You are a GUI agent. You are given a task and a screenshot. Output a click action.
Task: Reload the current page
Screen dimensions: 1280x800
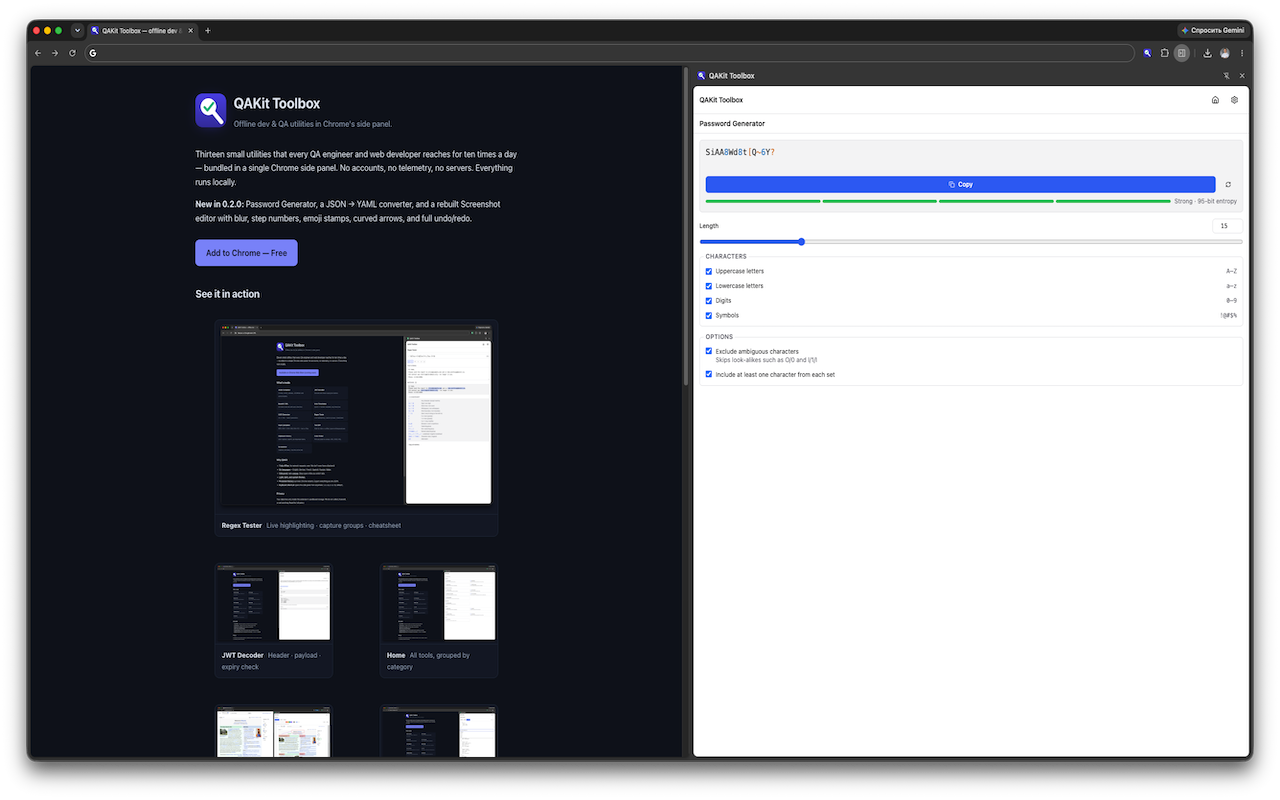coord(72,53)
